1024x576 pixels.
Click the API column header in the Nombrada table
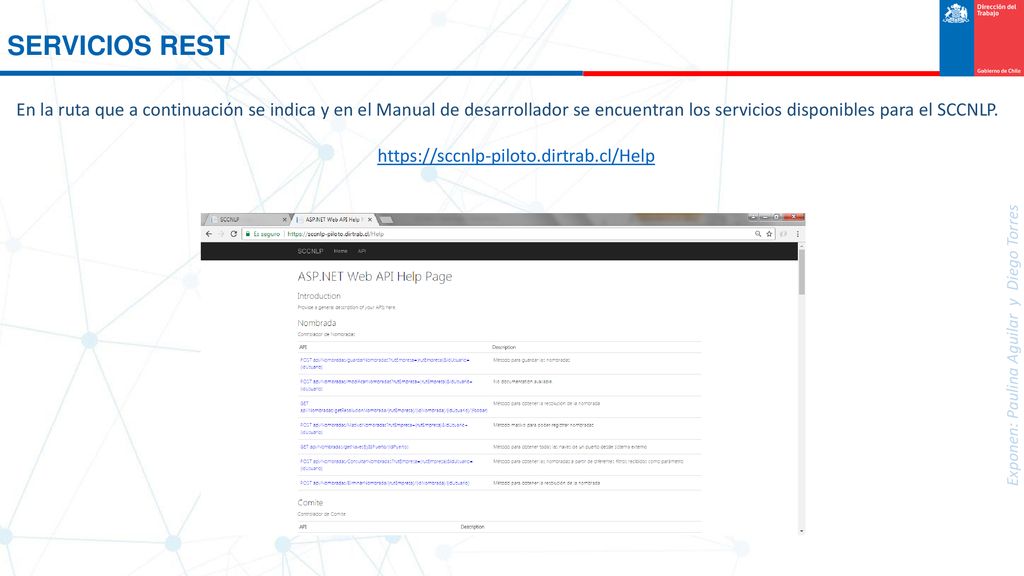click(x=303, y=347)
